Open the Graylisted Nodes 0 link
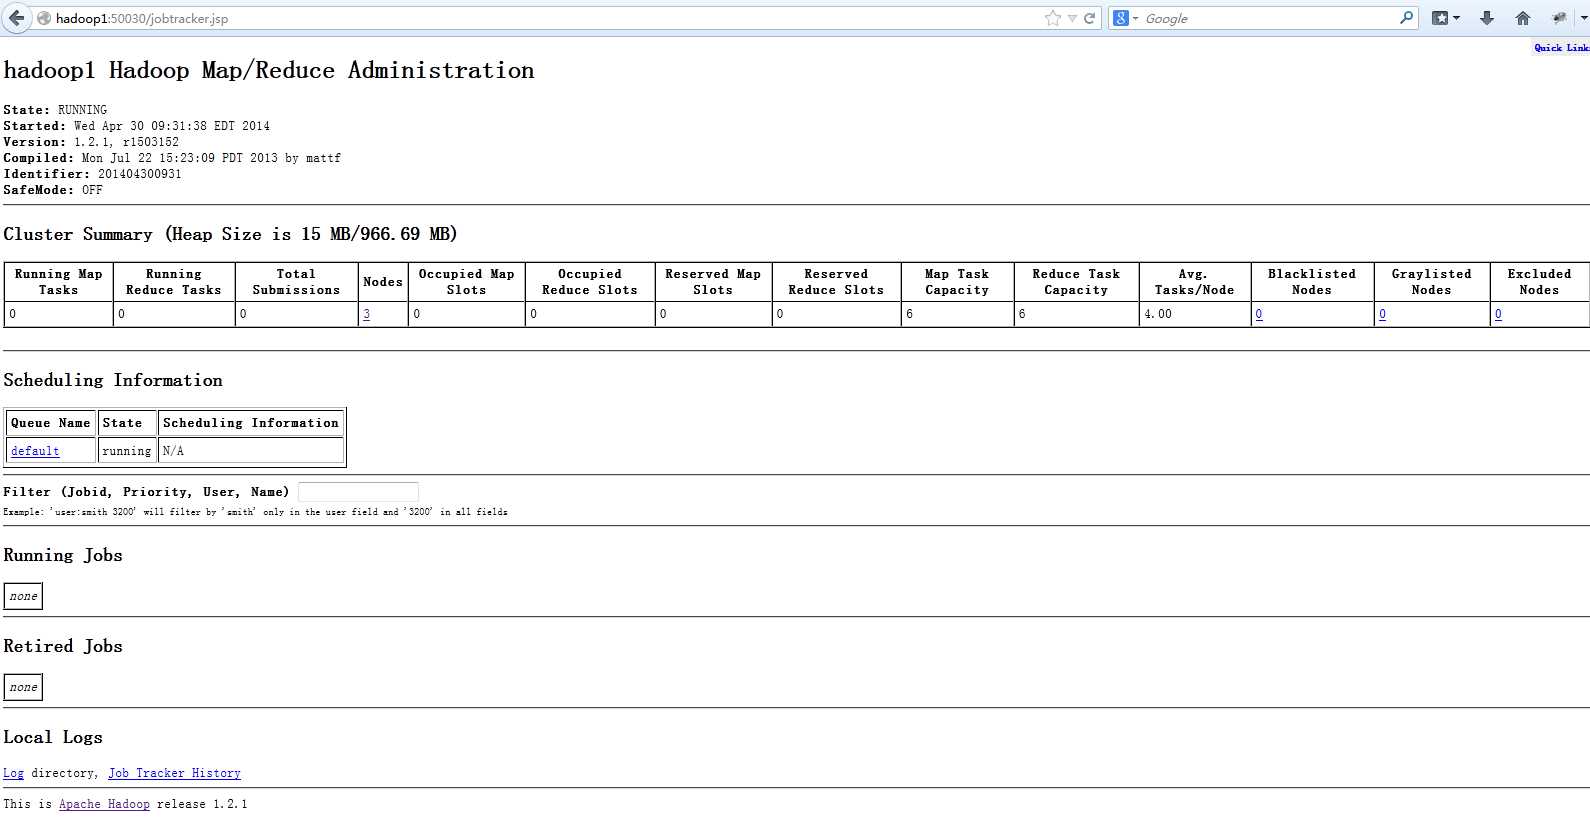Screen dimensions: 1590x818 (x=1383, y=314)
